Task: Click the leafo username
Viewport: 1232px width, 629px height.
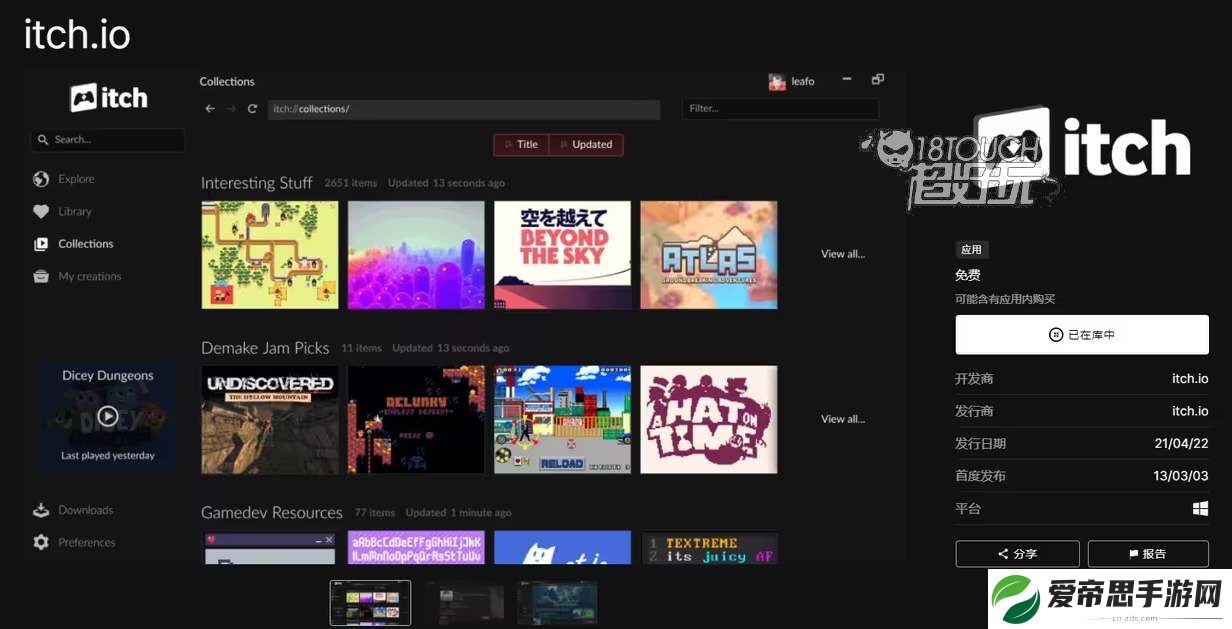Action: tap(803, 82)
